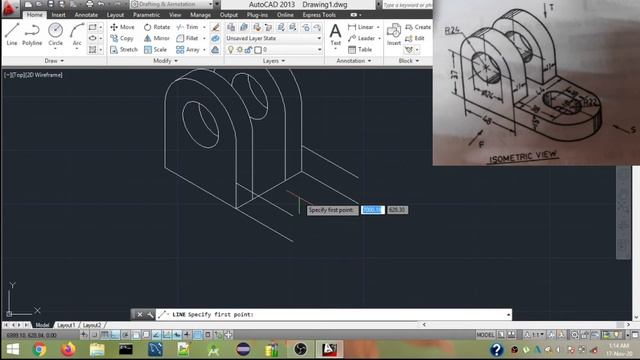Open the AutoCAD application menu
640x360 pixels.
(x=10, y=9)
